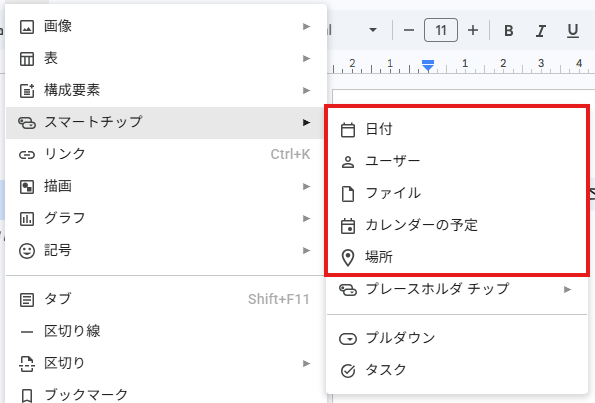Toggle bold formatting in toolbar
This screenshot has width=595, height=403.
[508, 30]
